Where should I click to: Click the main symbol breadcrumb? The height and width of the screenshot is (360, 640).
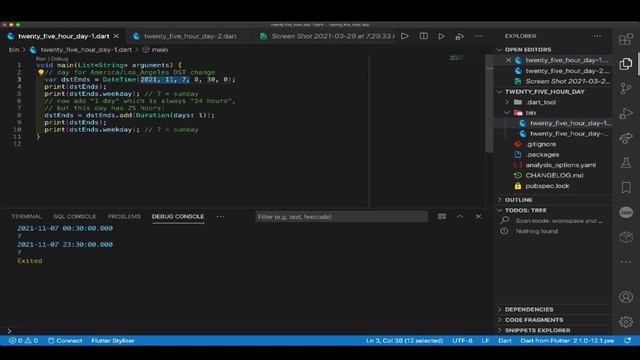click(160, 50)
